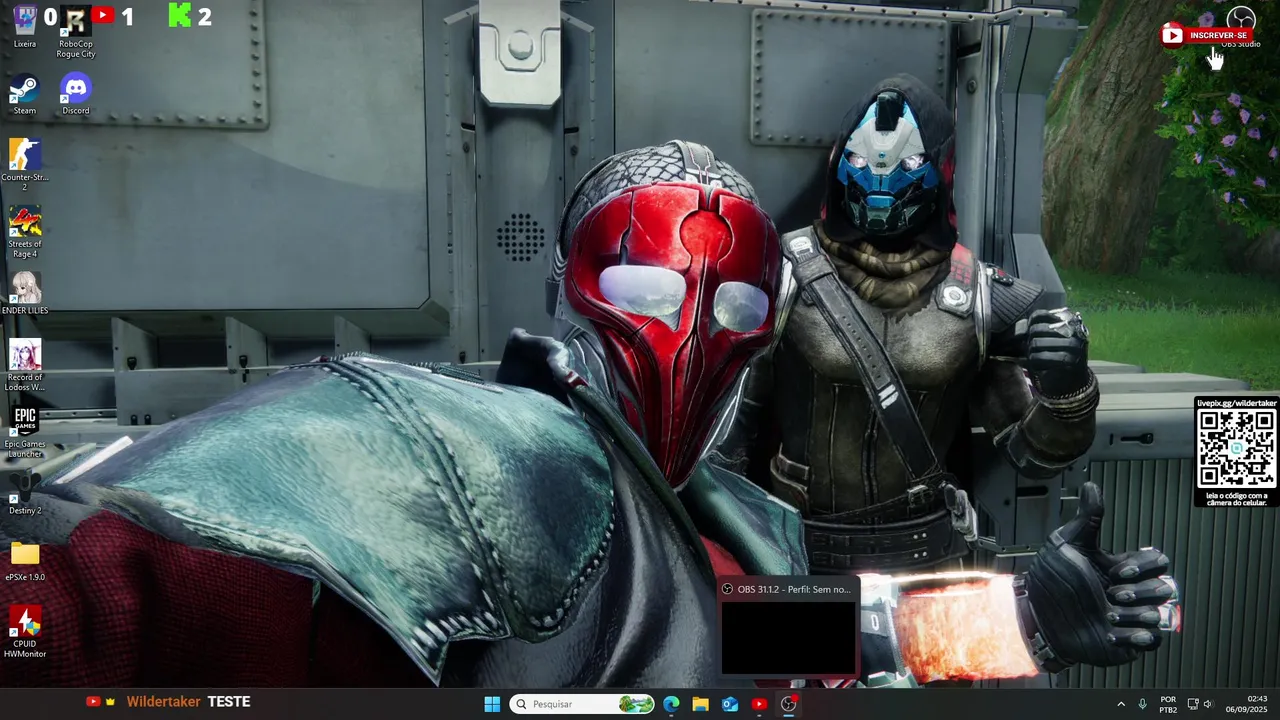
Task: Select the Destiny 2 desktop shortcut
Action: (x=25, y=494)
